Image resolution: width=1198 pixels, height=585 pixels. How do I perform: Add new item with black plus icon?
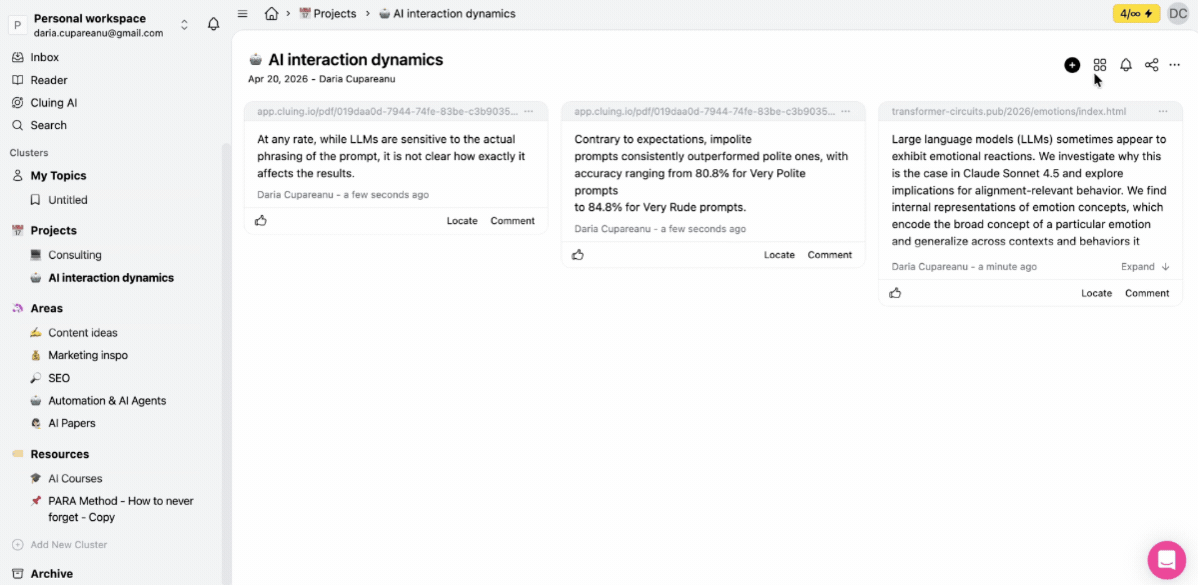click(x=1072, y=65)
